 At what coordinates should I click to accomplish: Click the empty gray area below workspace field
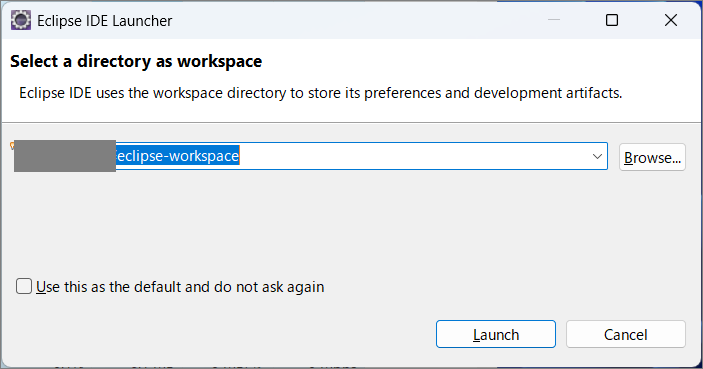350,220
